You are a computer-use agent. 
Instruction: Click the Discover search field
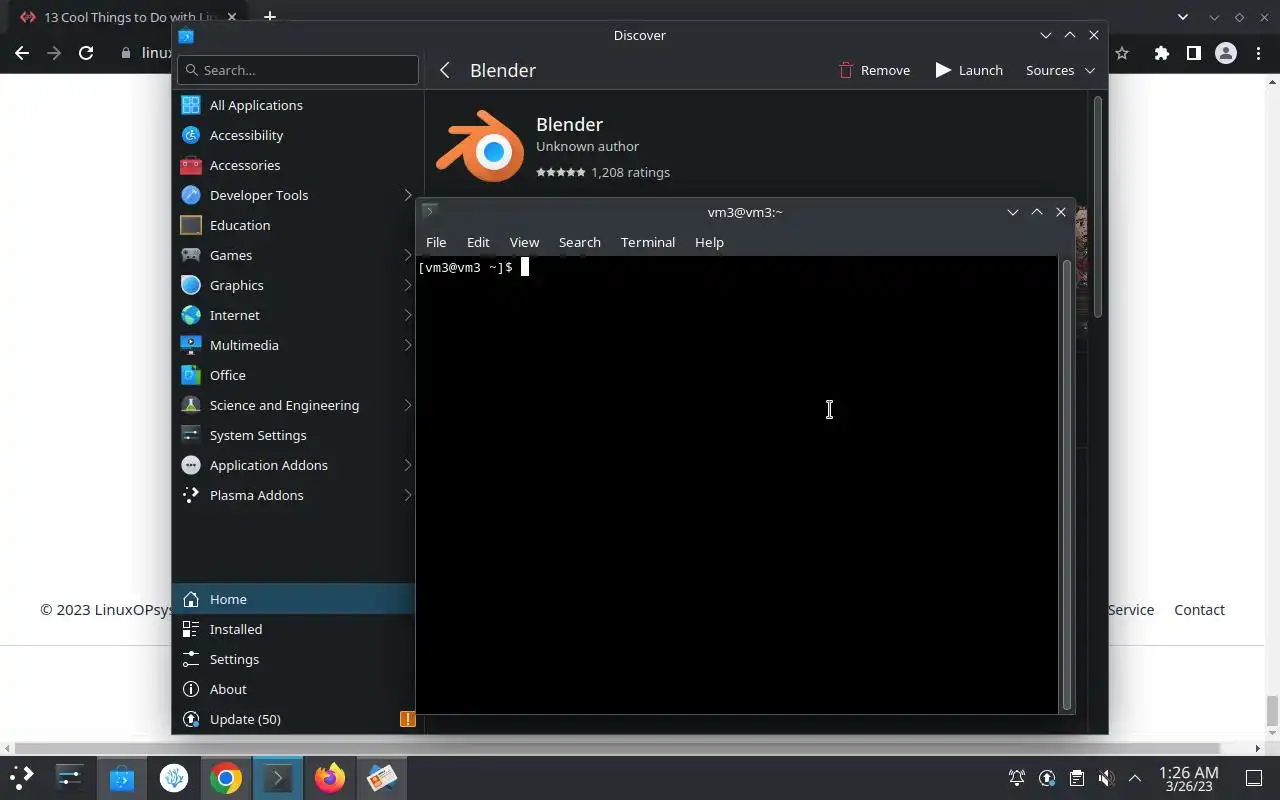pyautogui.click(x=298, y=70)
